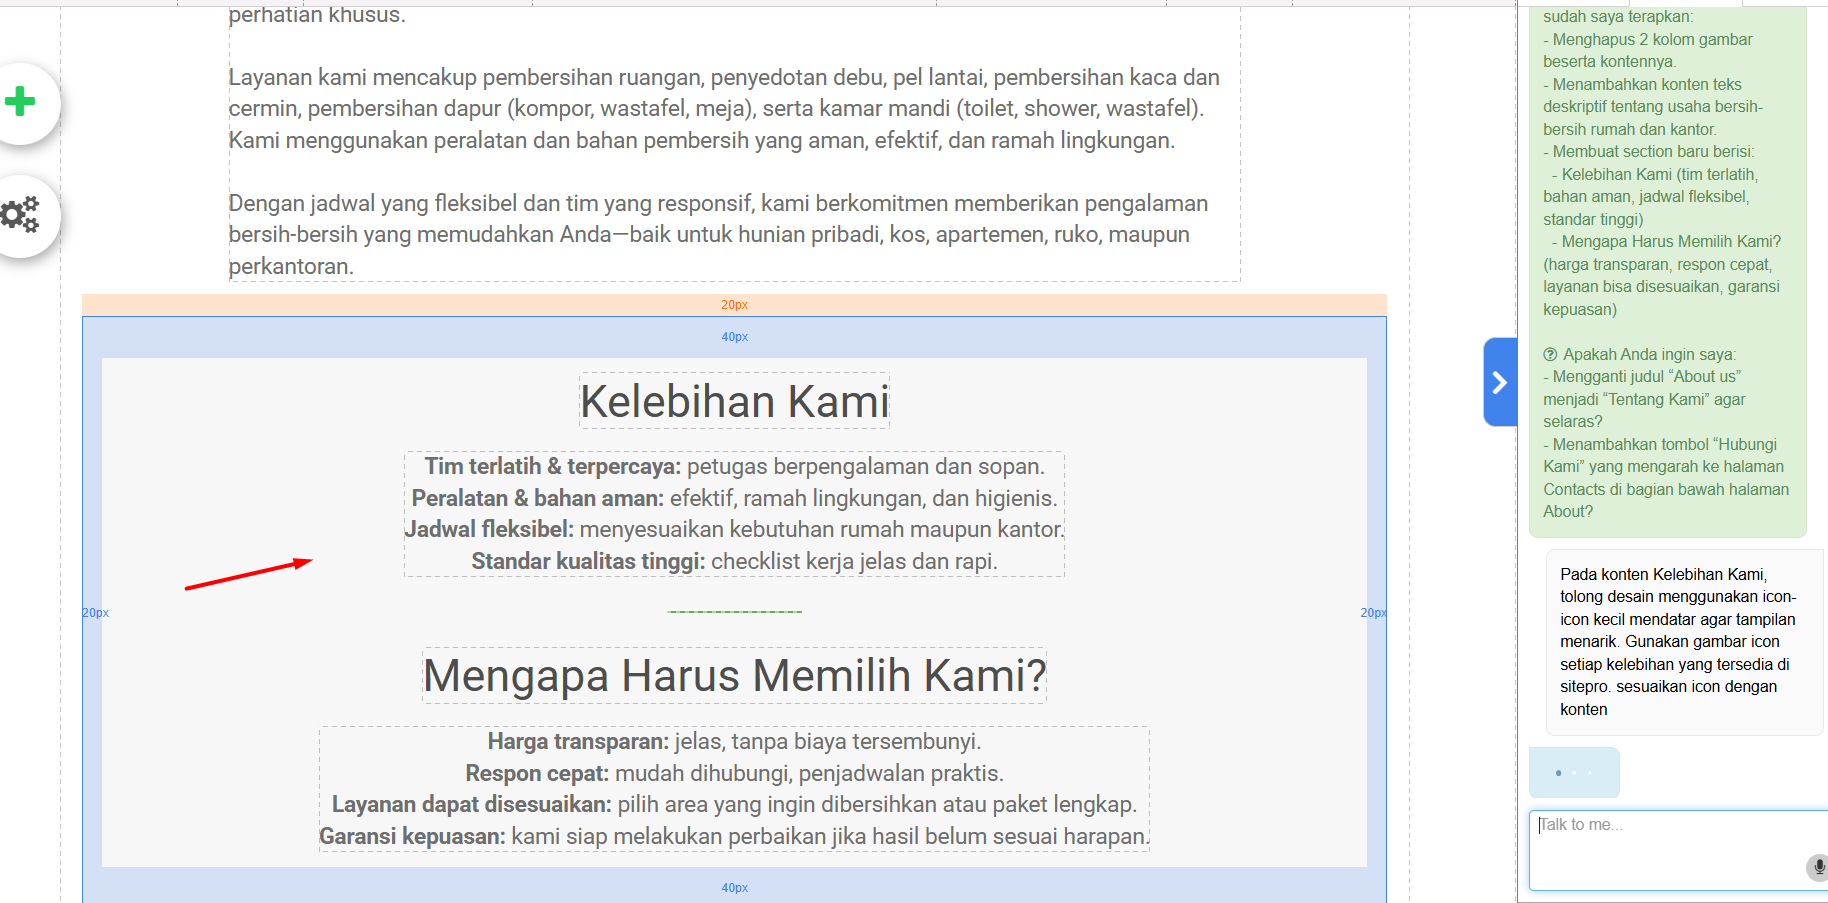
Task: Click the paragraph starting 'Dengan jadwal yang fleksibel'
Action: (x=718, y=235)
